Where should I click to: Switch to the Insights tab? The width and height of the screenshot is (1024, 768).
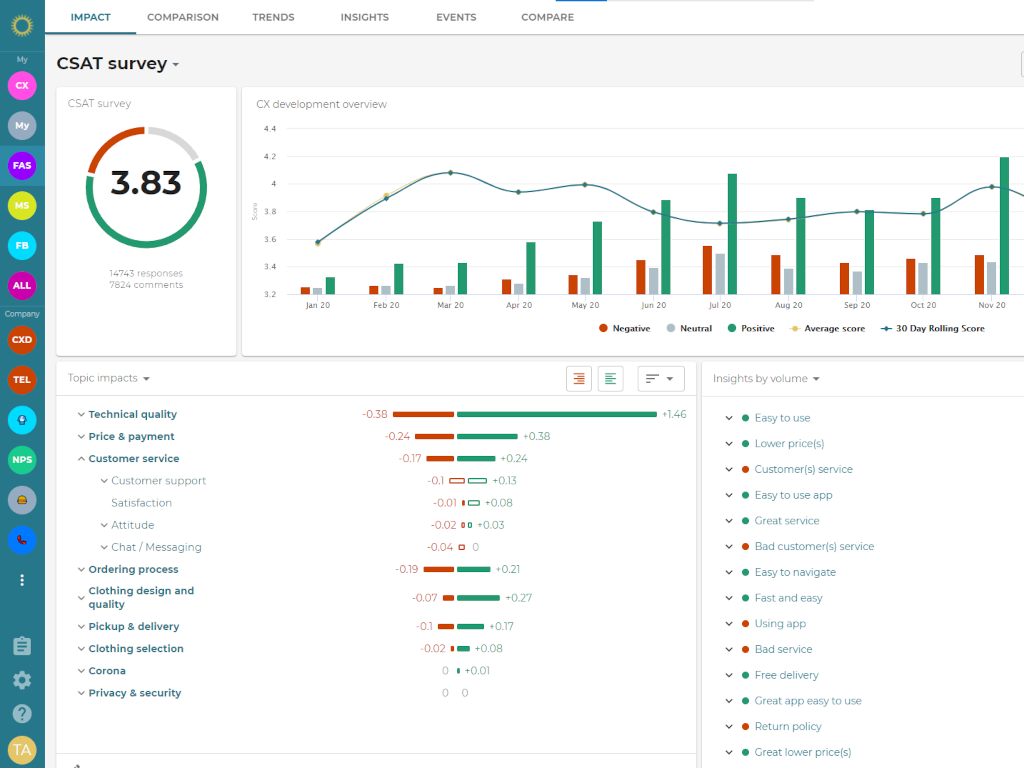tap(364, 17)
